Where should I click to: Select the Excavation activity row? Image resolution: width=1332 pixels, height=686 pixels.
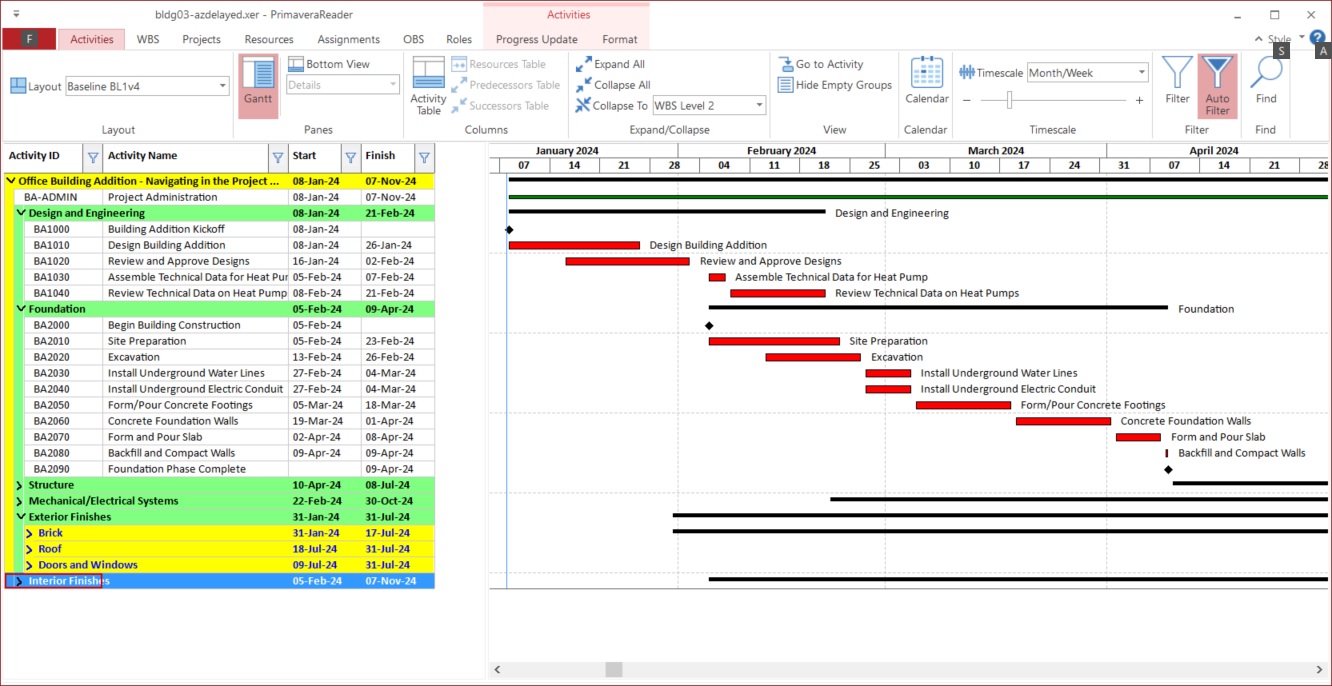(134, 357)
